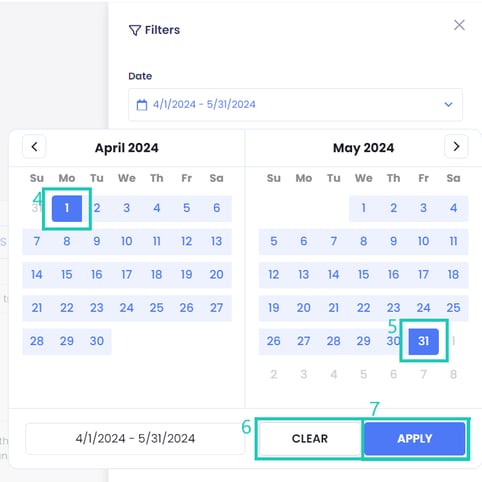Viewport: 482px width, 482px height.
Task: Choose May 26 in the calendar
Action: [274, 341]
